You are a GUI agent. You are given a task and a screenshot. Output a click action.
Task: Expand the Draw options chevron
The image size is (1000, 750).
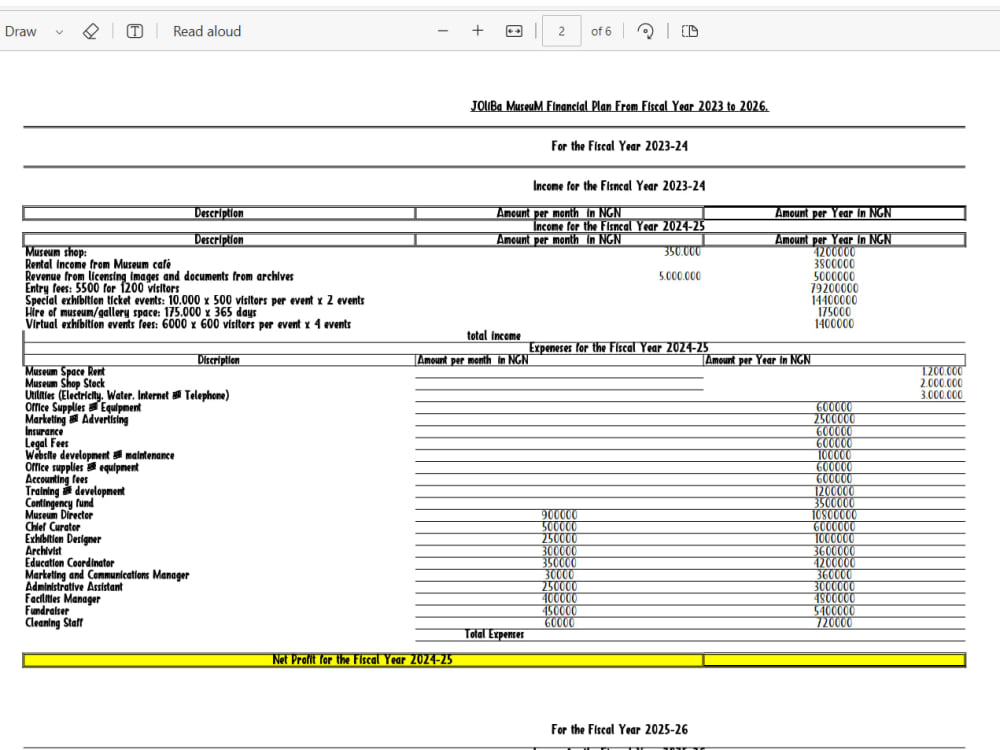(59, 32)
